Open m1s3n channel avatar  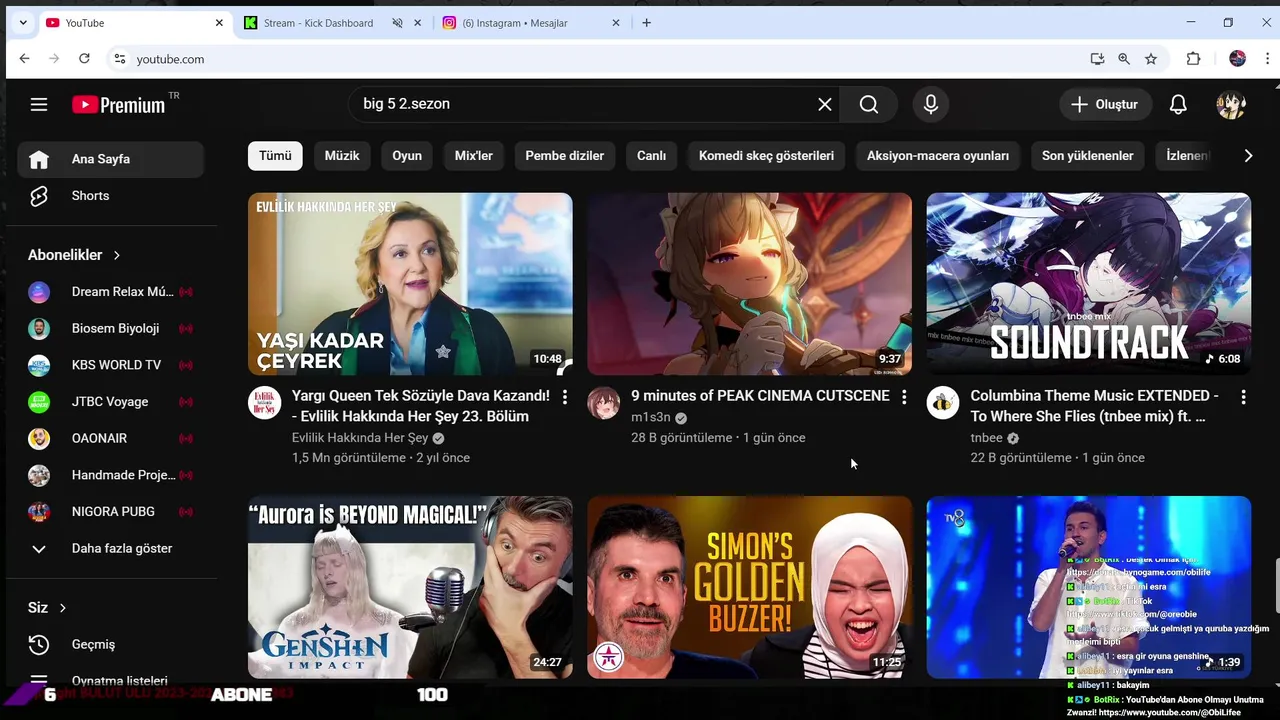pyautogui.click(x=604, y=403)
